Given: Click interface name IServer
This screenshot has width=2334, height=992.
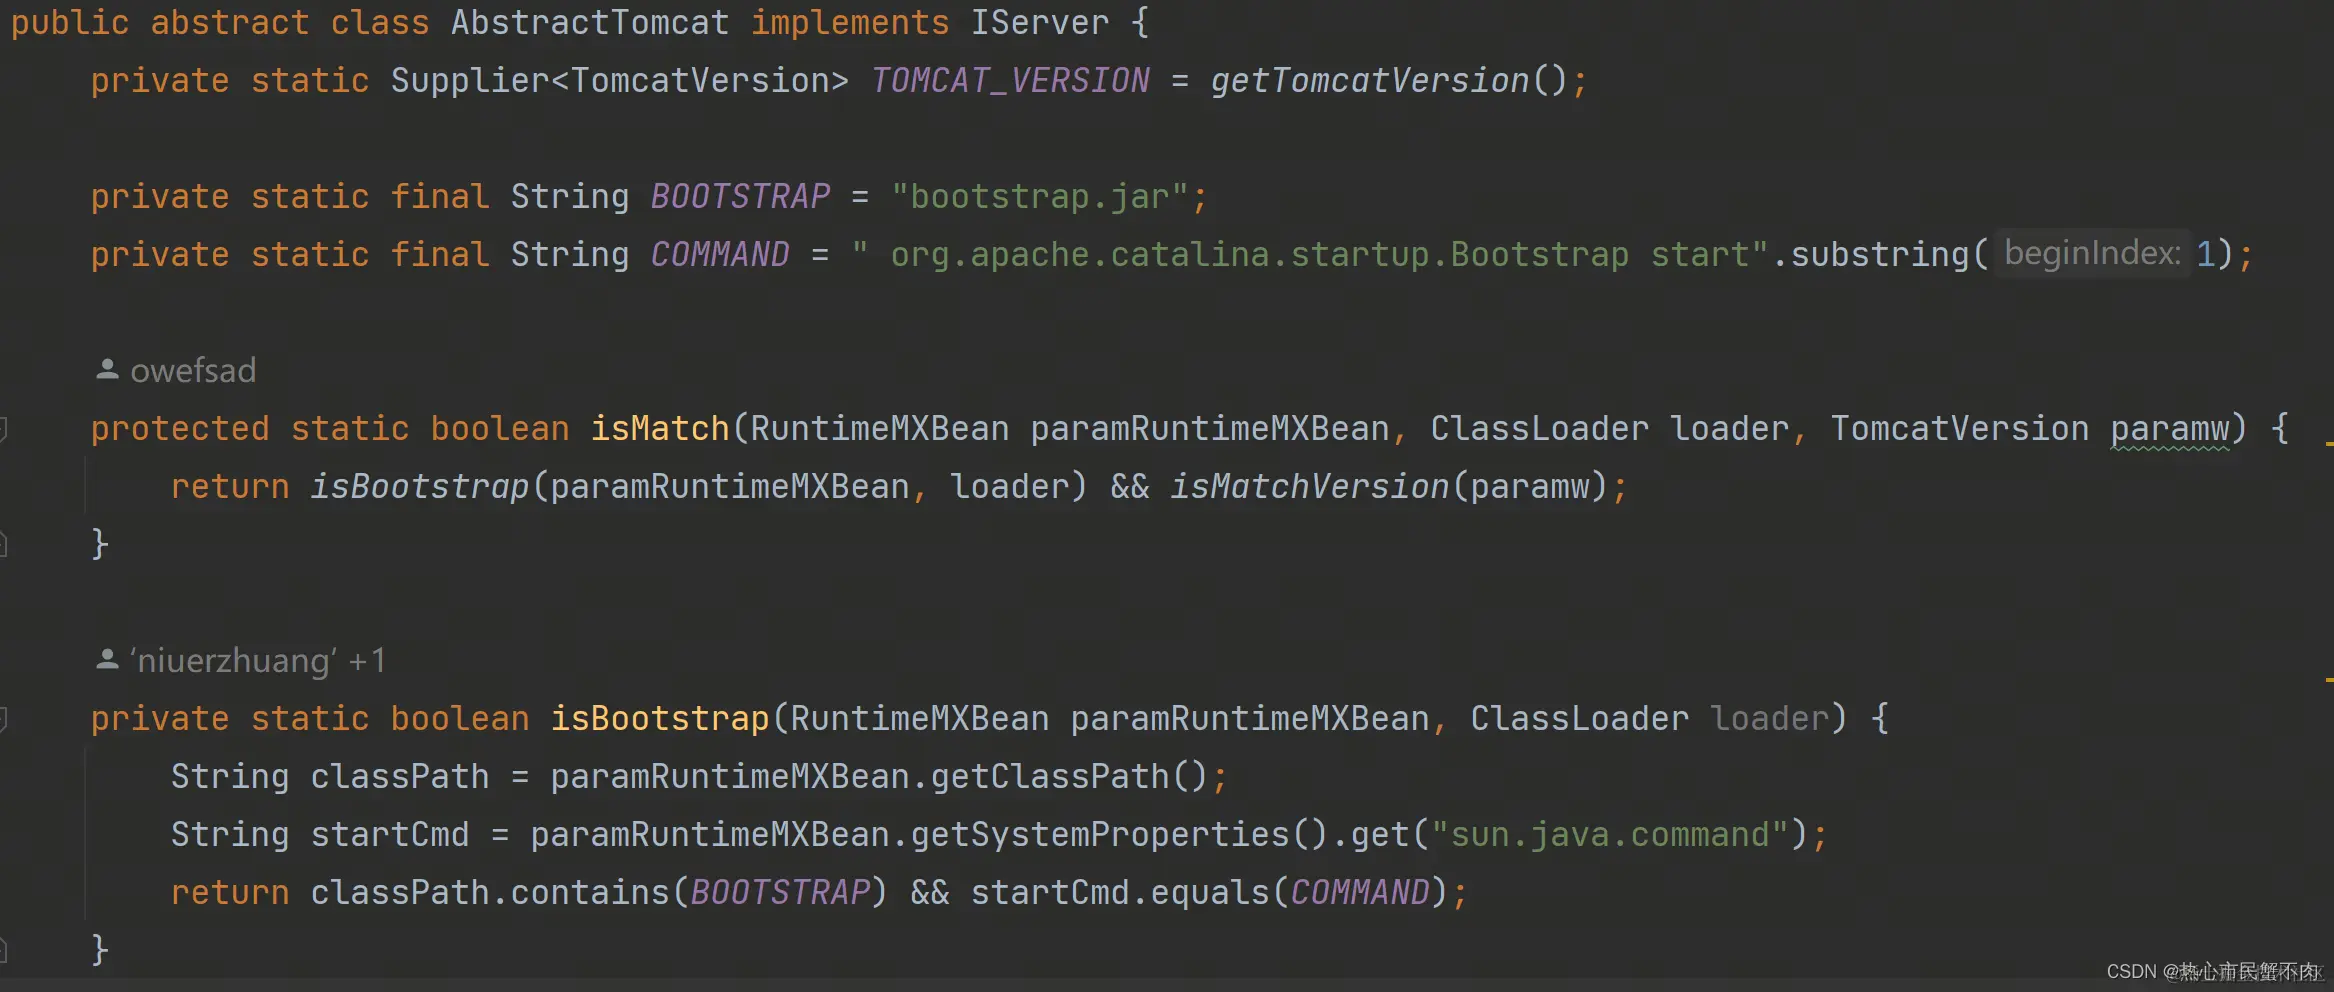Looking at the screenshot, I should 1040,22.
